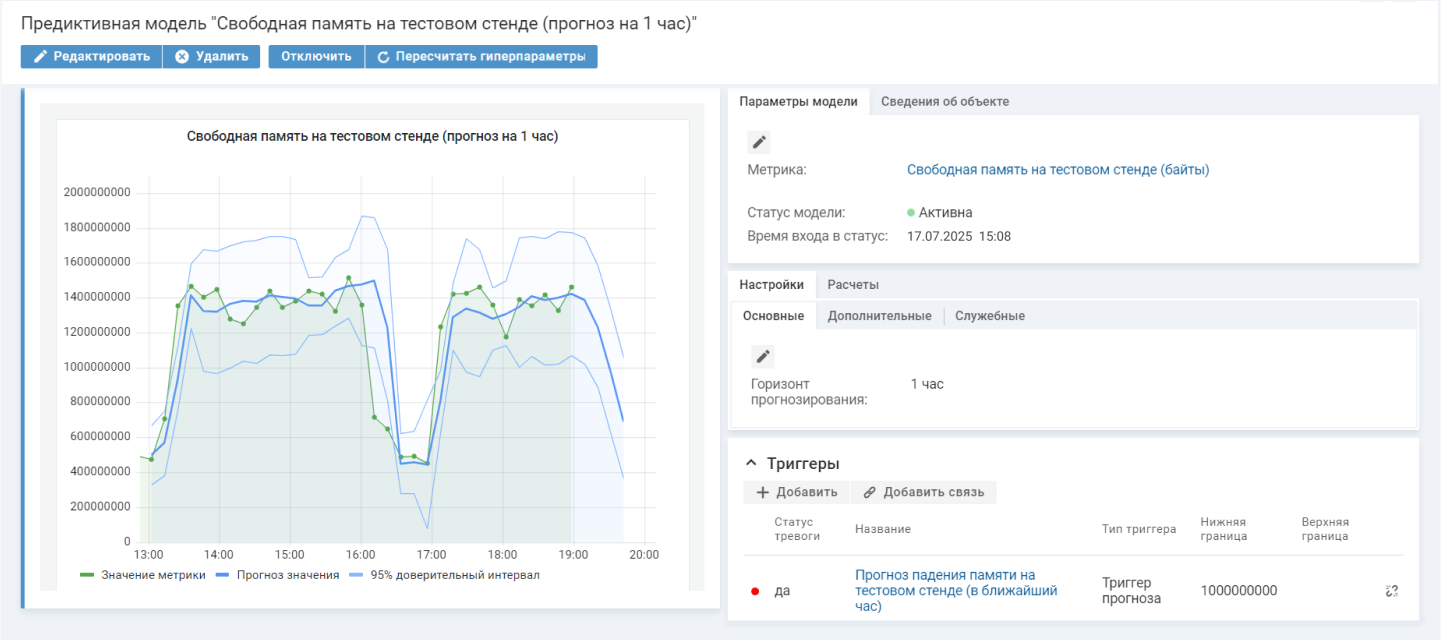Image resolution: width=1441 pixels, height=640 pixels.
Task: Open the Дополнительные sub-tab
Action: (x=880, y=316)
